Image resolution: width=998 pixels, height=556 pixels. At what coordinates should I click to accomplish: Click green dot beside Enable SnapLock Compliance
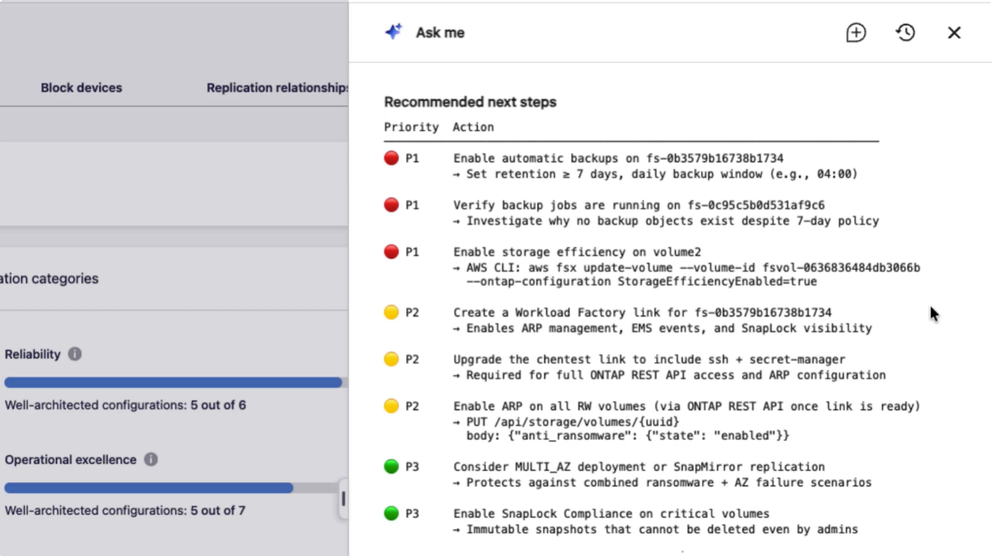point(391,513)
